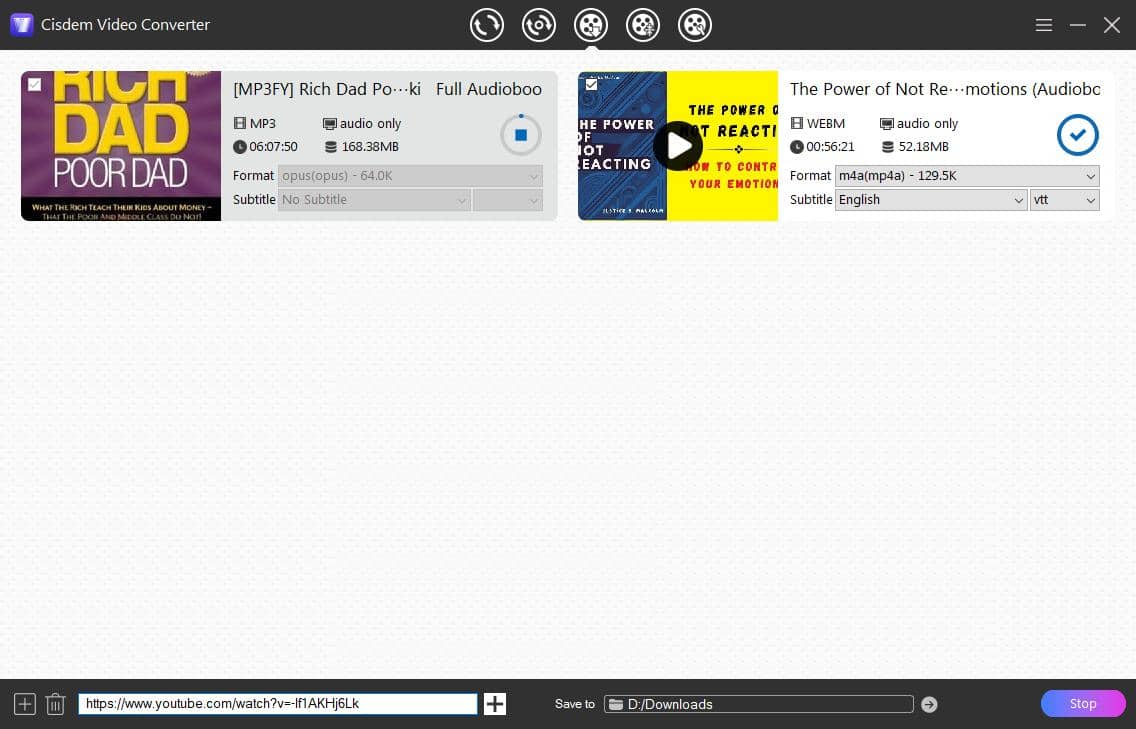This screenshot has height=729, width=1136.
Task: Play The Power of Not Reacting thumbnail
Action: pos(678,145)
